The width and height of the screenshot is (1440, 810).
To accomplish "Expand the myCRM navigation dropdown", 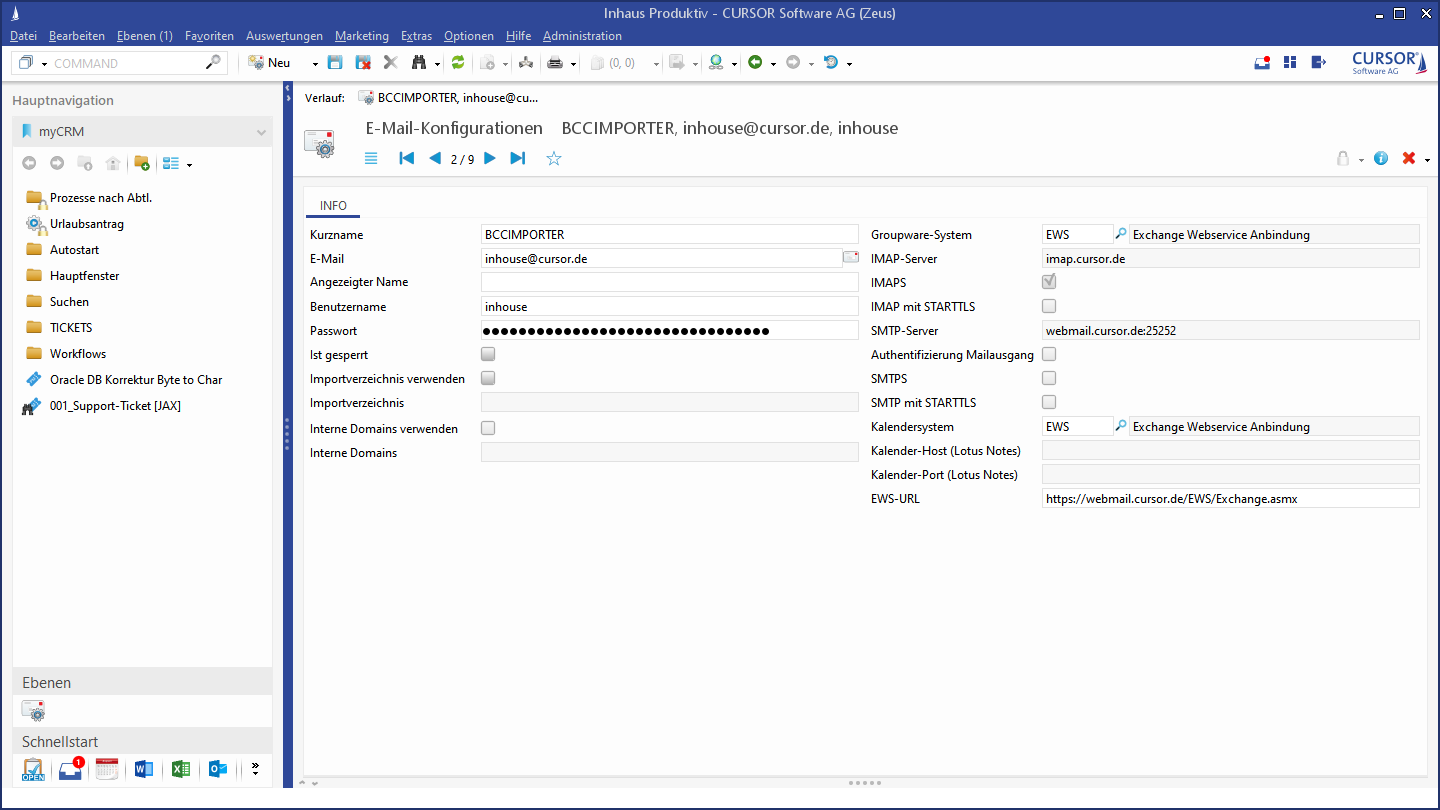I will pos(261,132).
